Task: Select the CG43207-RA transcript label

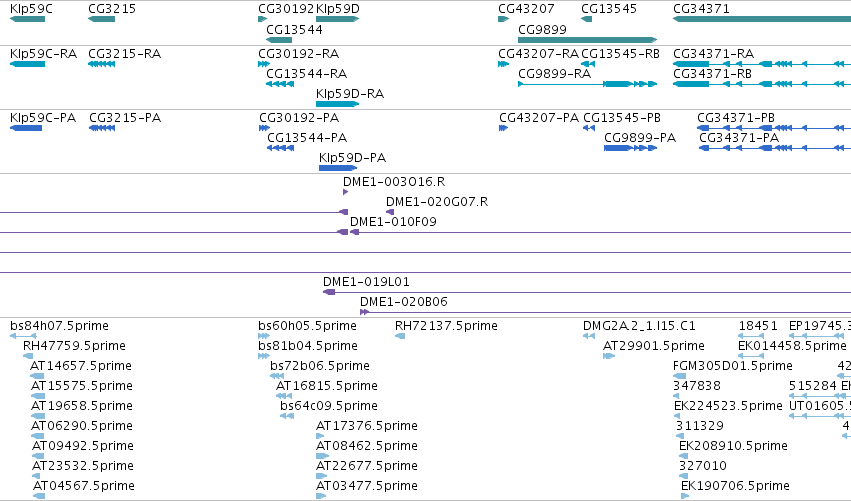Action: (538, 54)
